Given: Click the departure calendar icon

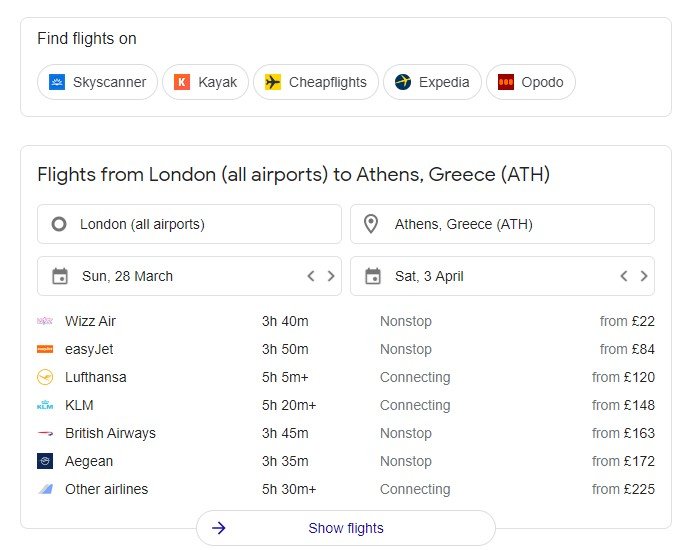Looking at the screenshot, I should point(60,276).
